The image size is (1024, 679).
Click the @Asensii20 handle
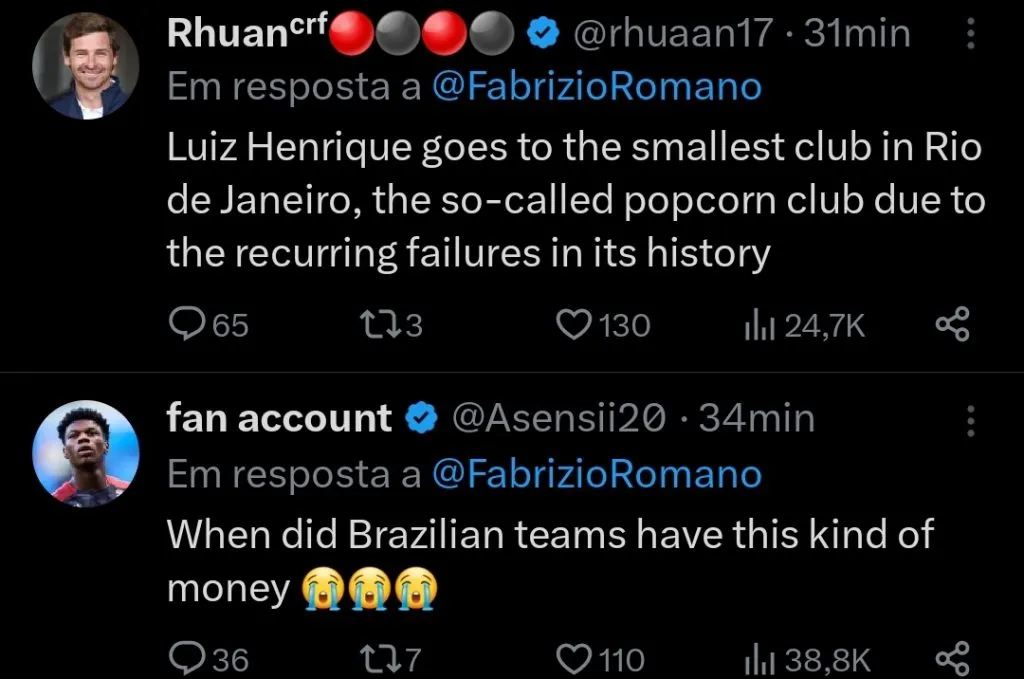556,418
